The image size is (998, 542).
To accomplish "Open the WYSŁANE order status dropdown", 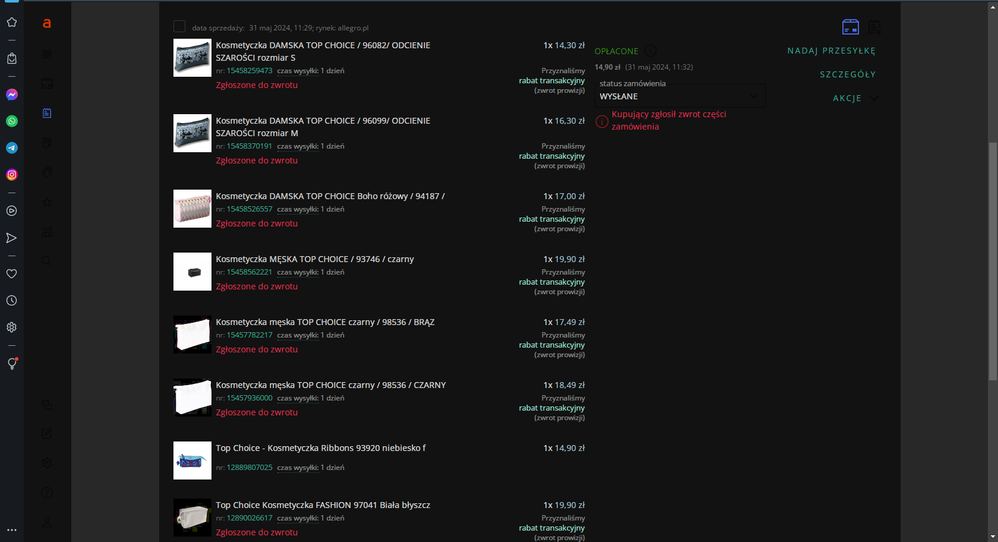I will click(679, 96).
